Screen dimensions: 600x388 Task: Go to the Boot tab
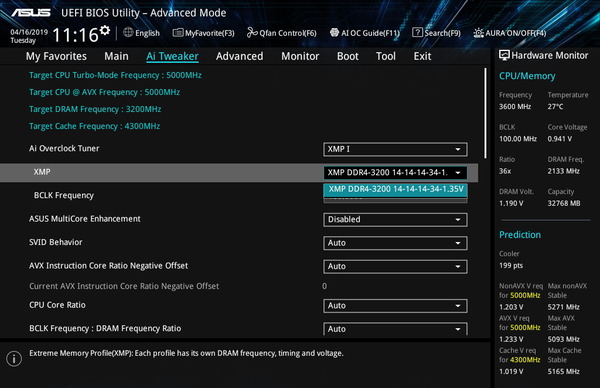[348, 56]
